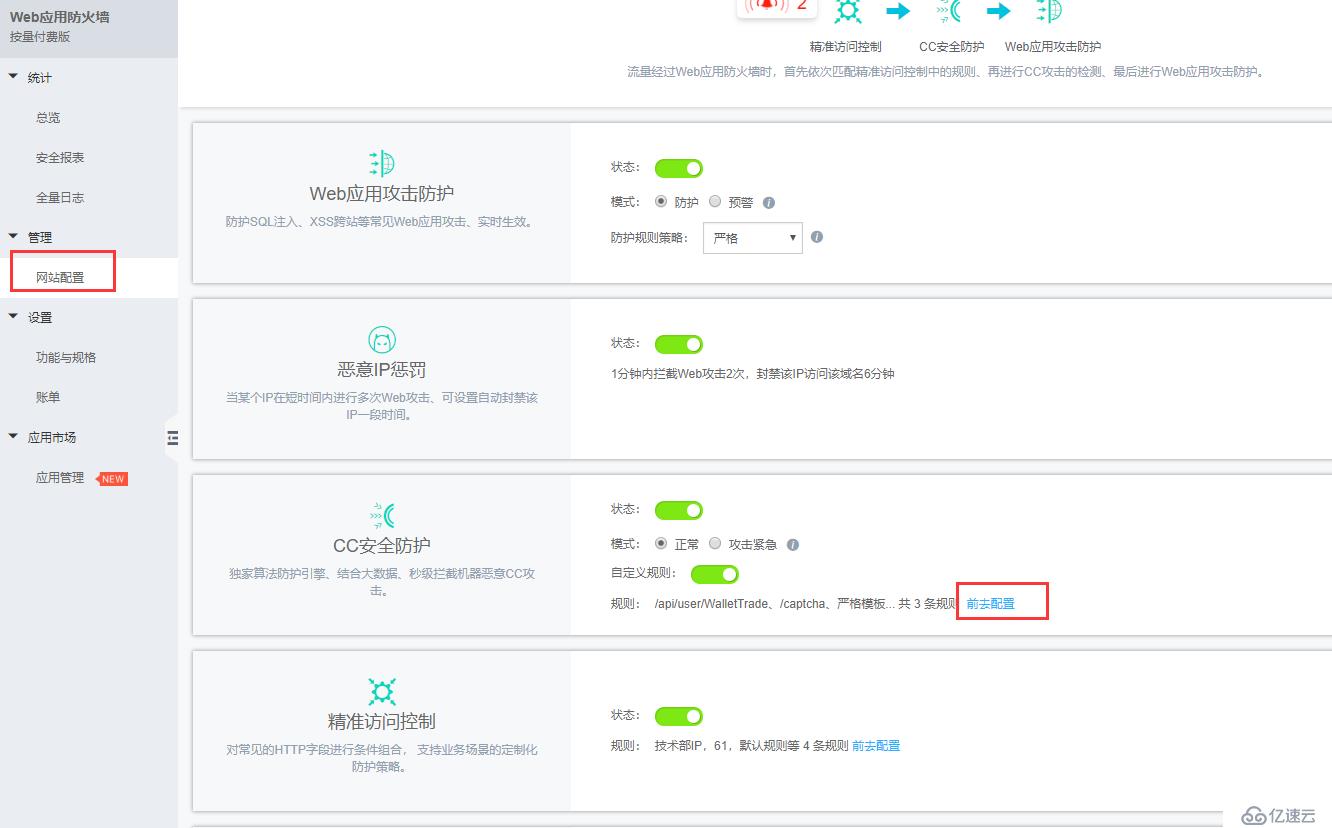Click the 技术部IP rules summary text
1332x828 pixels.
tap(751, 746)
